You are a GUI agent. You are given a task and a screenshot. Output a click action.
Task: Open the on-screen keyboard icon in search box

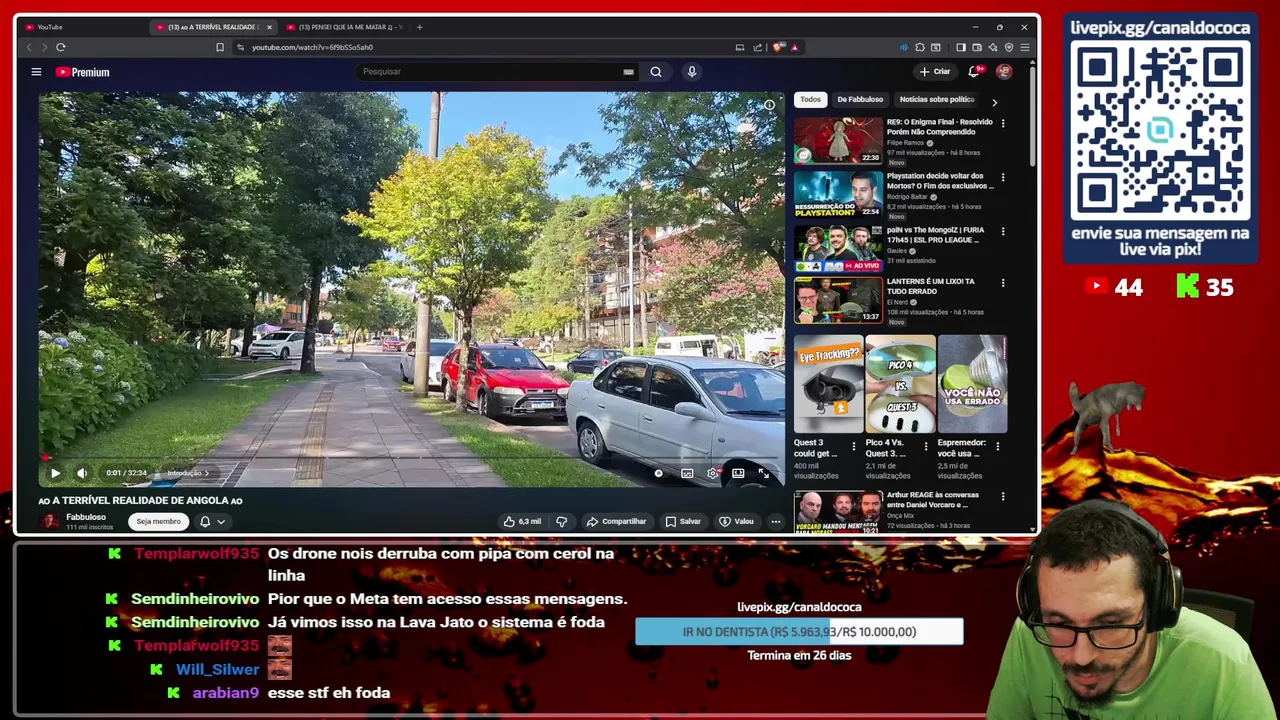(x=628, y=72)
